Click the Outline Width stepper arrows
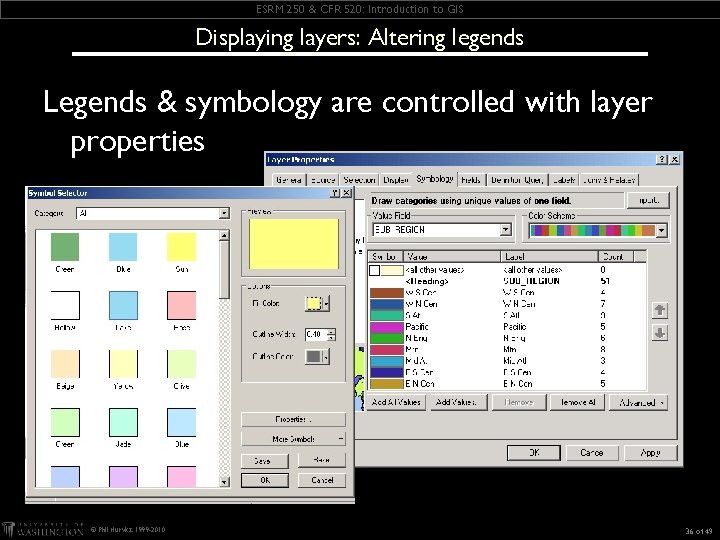Viewport: 720px width, 540px height. tap(332, 334)
